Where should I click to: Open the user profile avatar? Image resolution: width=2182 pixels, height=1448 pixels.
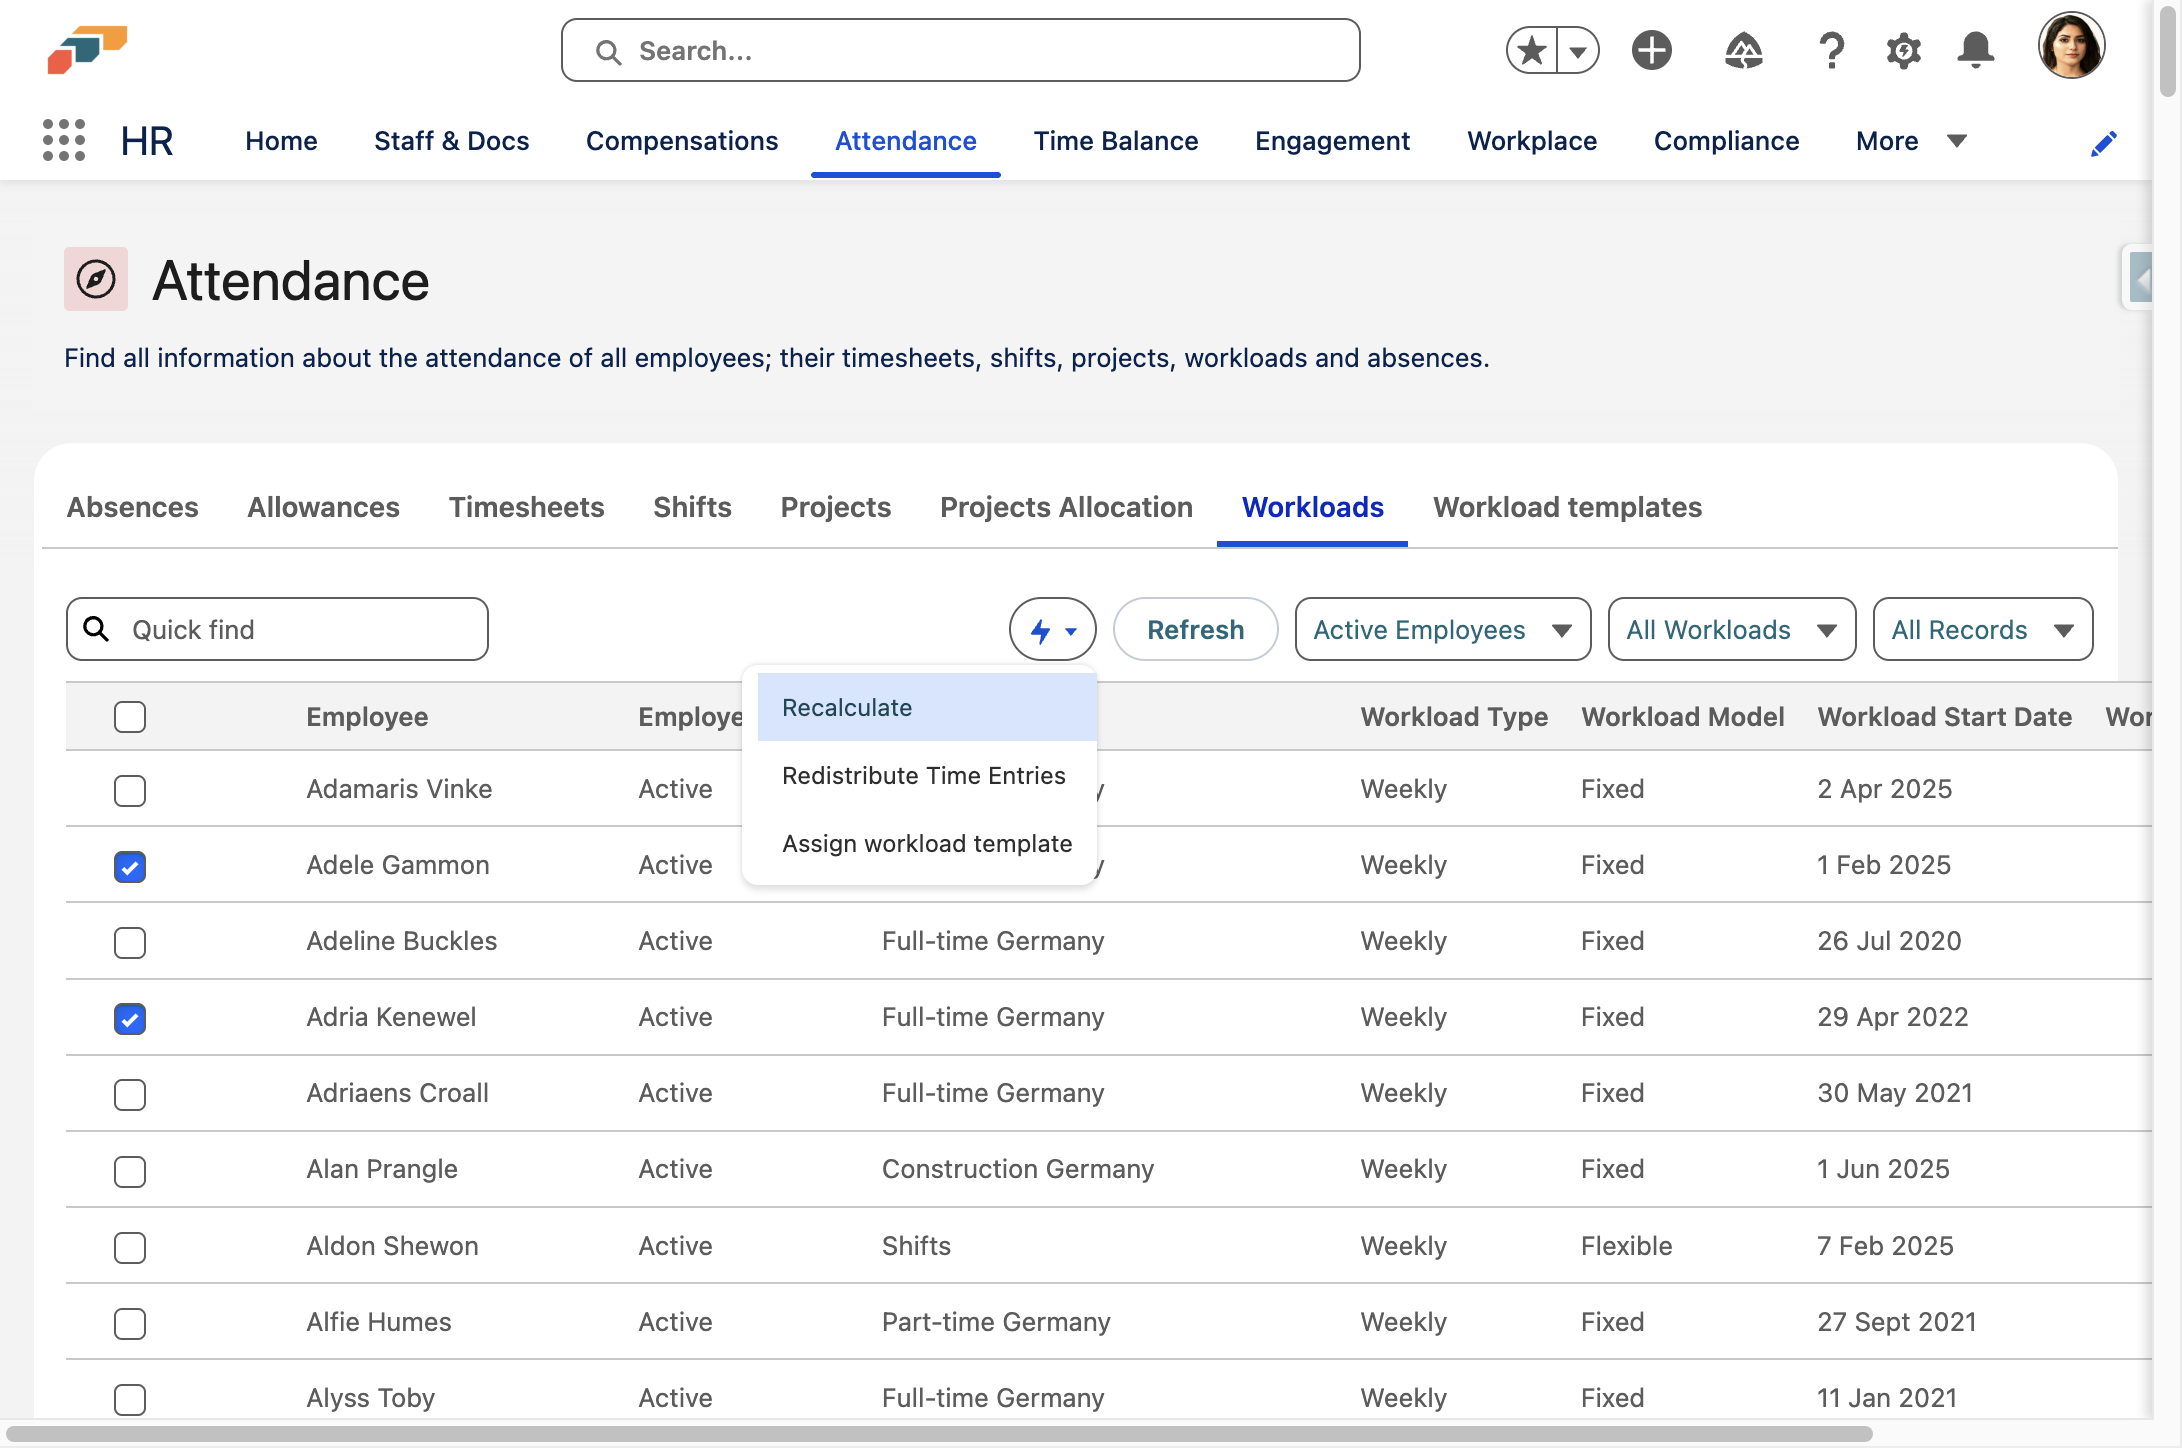tap(2071, 46)
